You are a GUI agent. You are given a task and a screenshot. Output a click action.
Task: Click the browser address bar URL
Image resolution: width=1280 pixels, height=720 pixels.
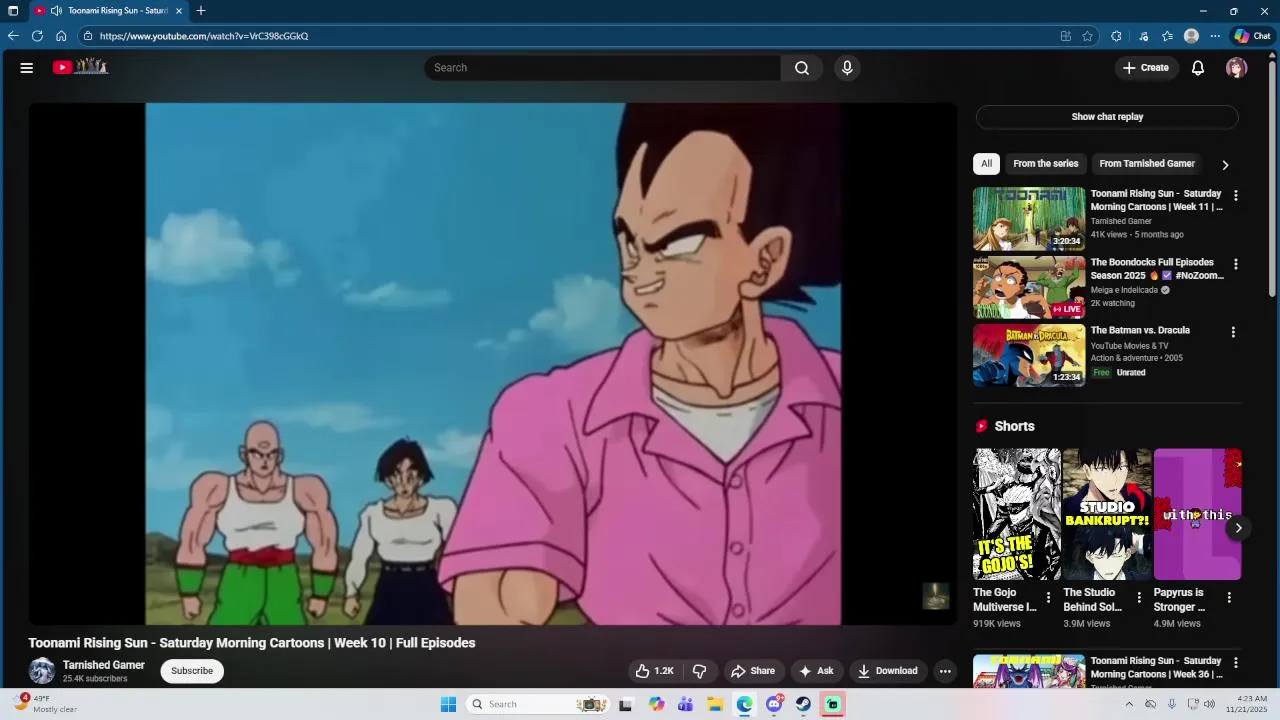[204, 36]
